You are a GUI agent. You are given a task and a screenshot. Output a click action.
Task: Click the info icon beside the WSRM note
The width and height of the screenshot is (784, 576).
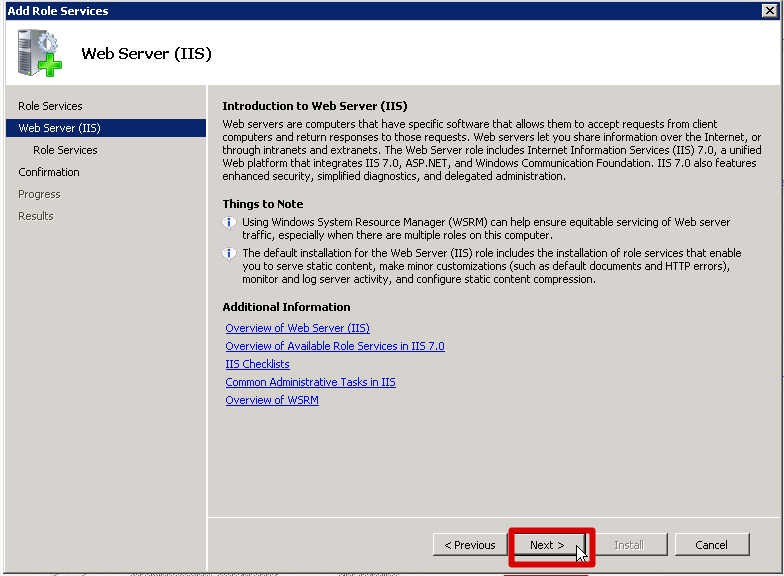(x=229, y=222)
